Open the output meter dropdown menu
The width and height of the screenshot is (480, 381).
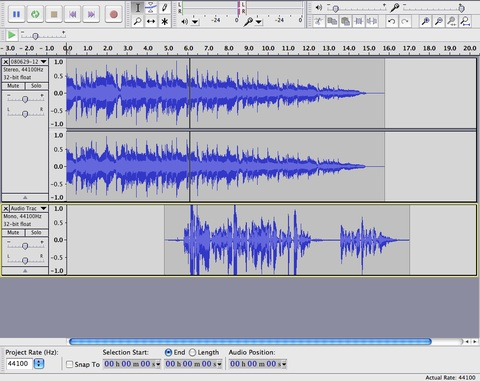195,22
